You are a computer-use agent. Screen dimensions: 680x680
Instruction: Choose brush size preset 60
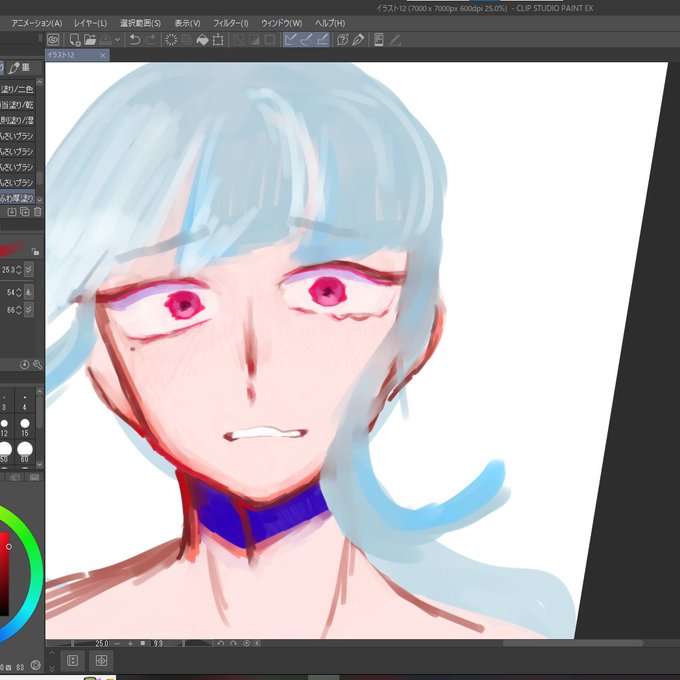tap(25, 452)
